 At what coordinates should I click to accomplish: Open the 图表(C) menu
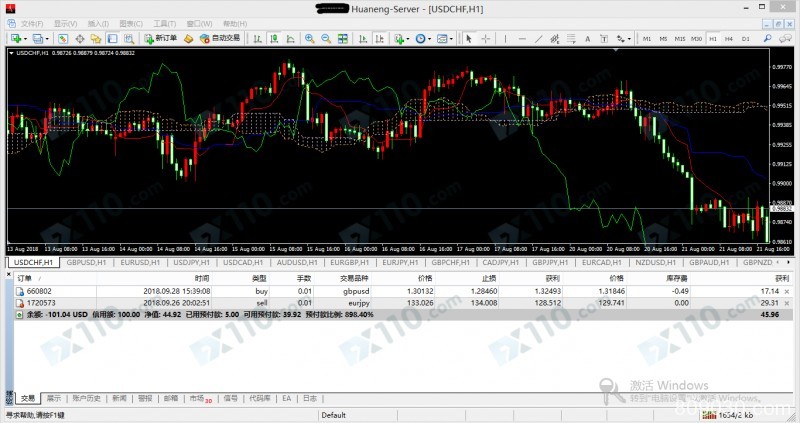pyautogui.click(x=131, y=24)
